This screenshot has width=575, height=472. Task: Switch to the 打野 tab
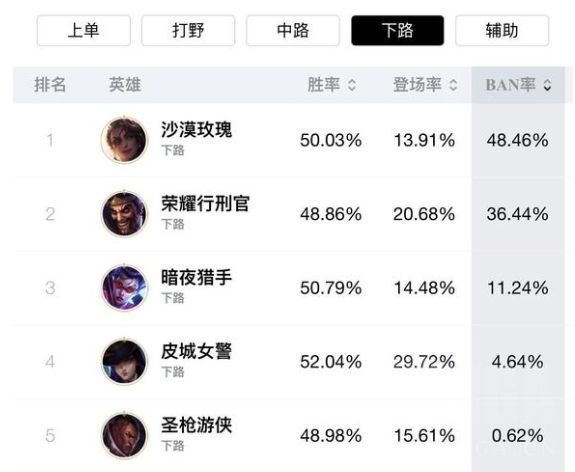(x=188, y=30)
